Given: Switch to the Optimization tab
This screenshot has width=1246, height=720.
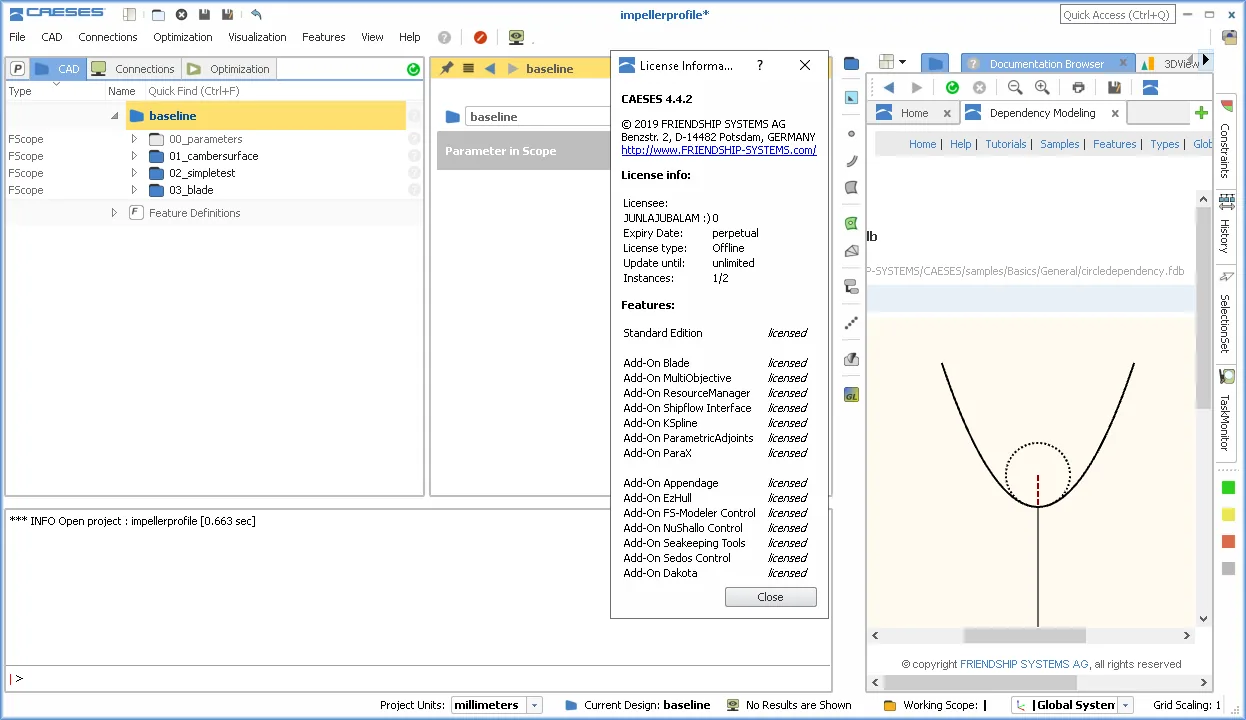Looking at the screenshot, I should (x=229, y=69).
